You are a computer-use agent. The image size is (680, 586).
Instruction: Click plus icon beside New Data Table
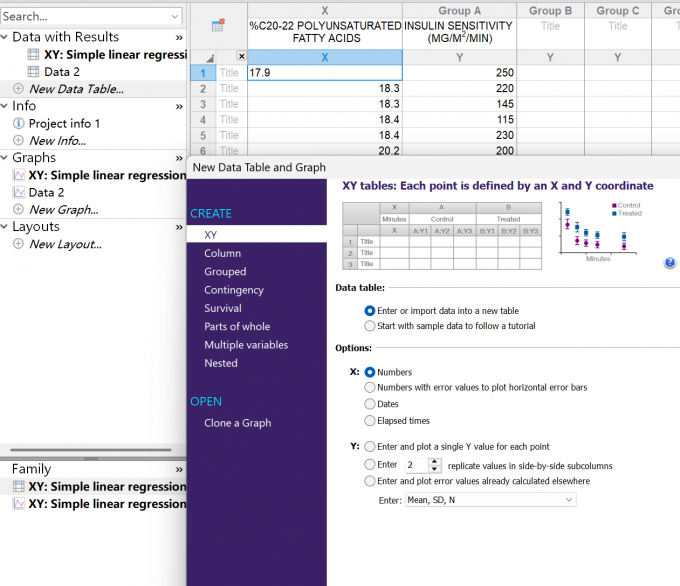coord(18,88)
